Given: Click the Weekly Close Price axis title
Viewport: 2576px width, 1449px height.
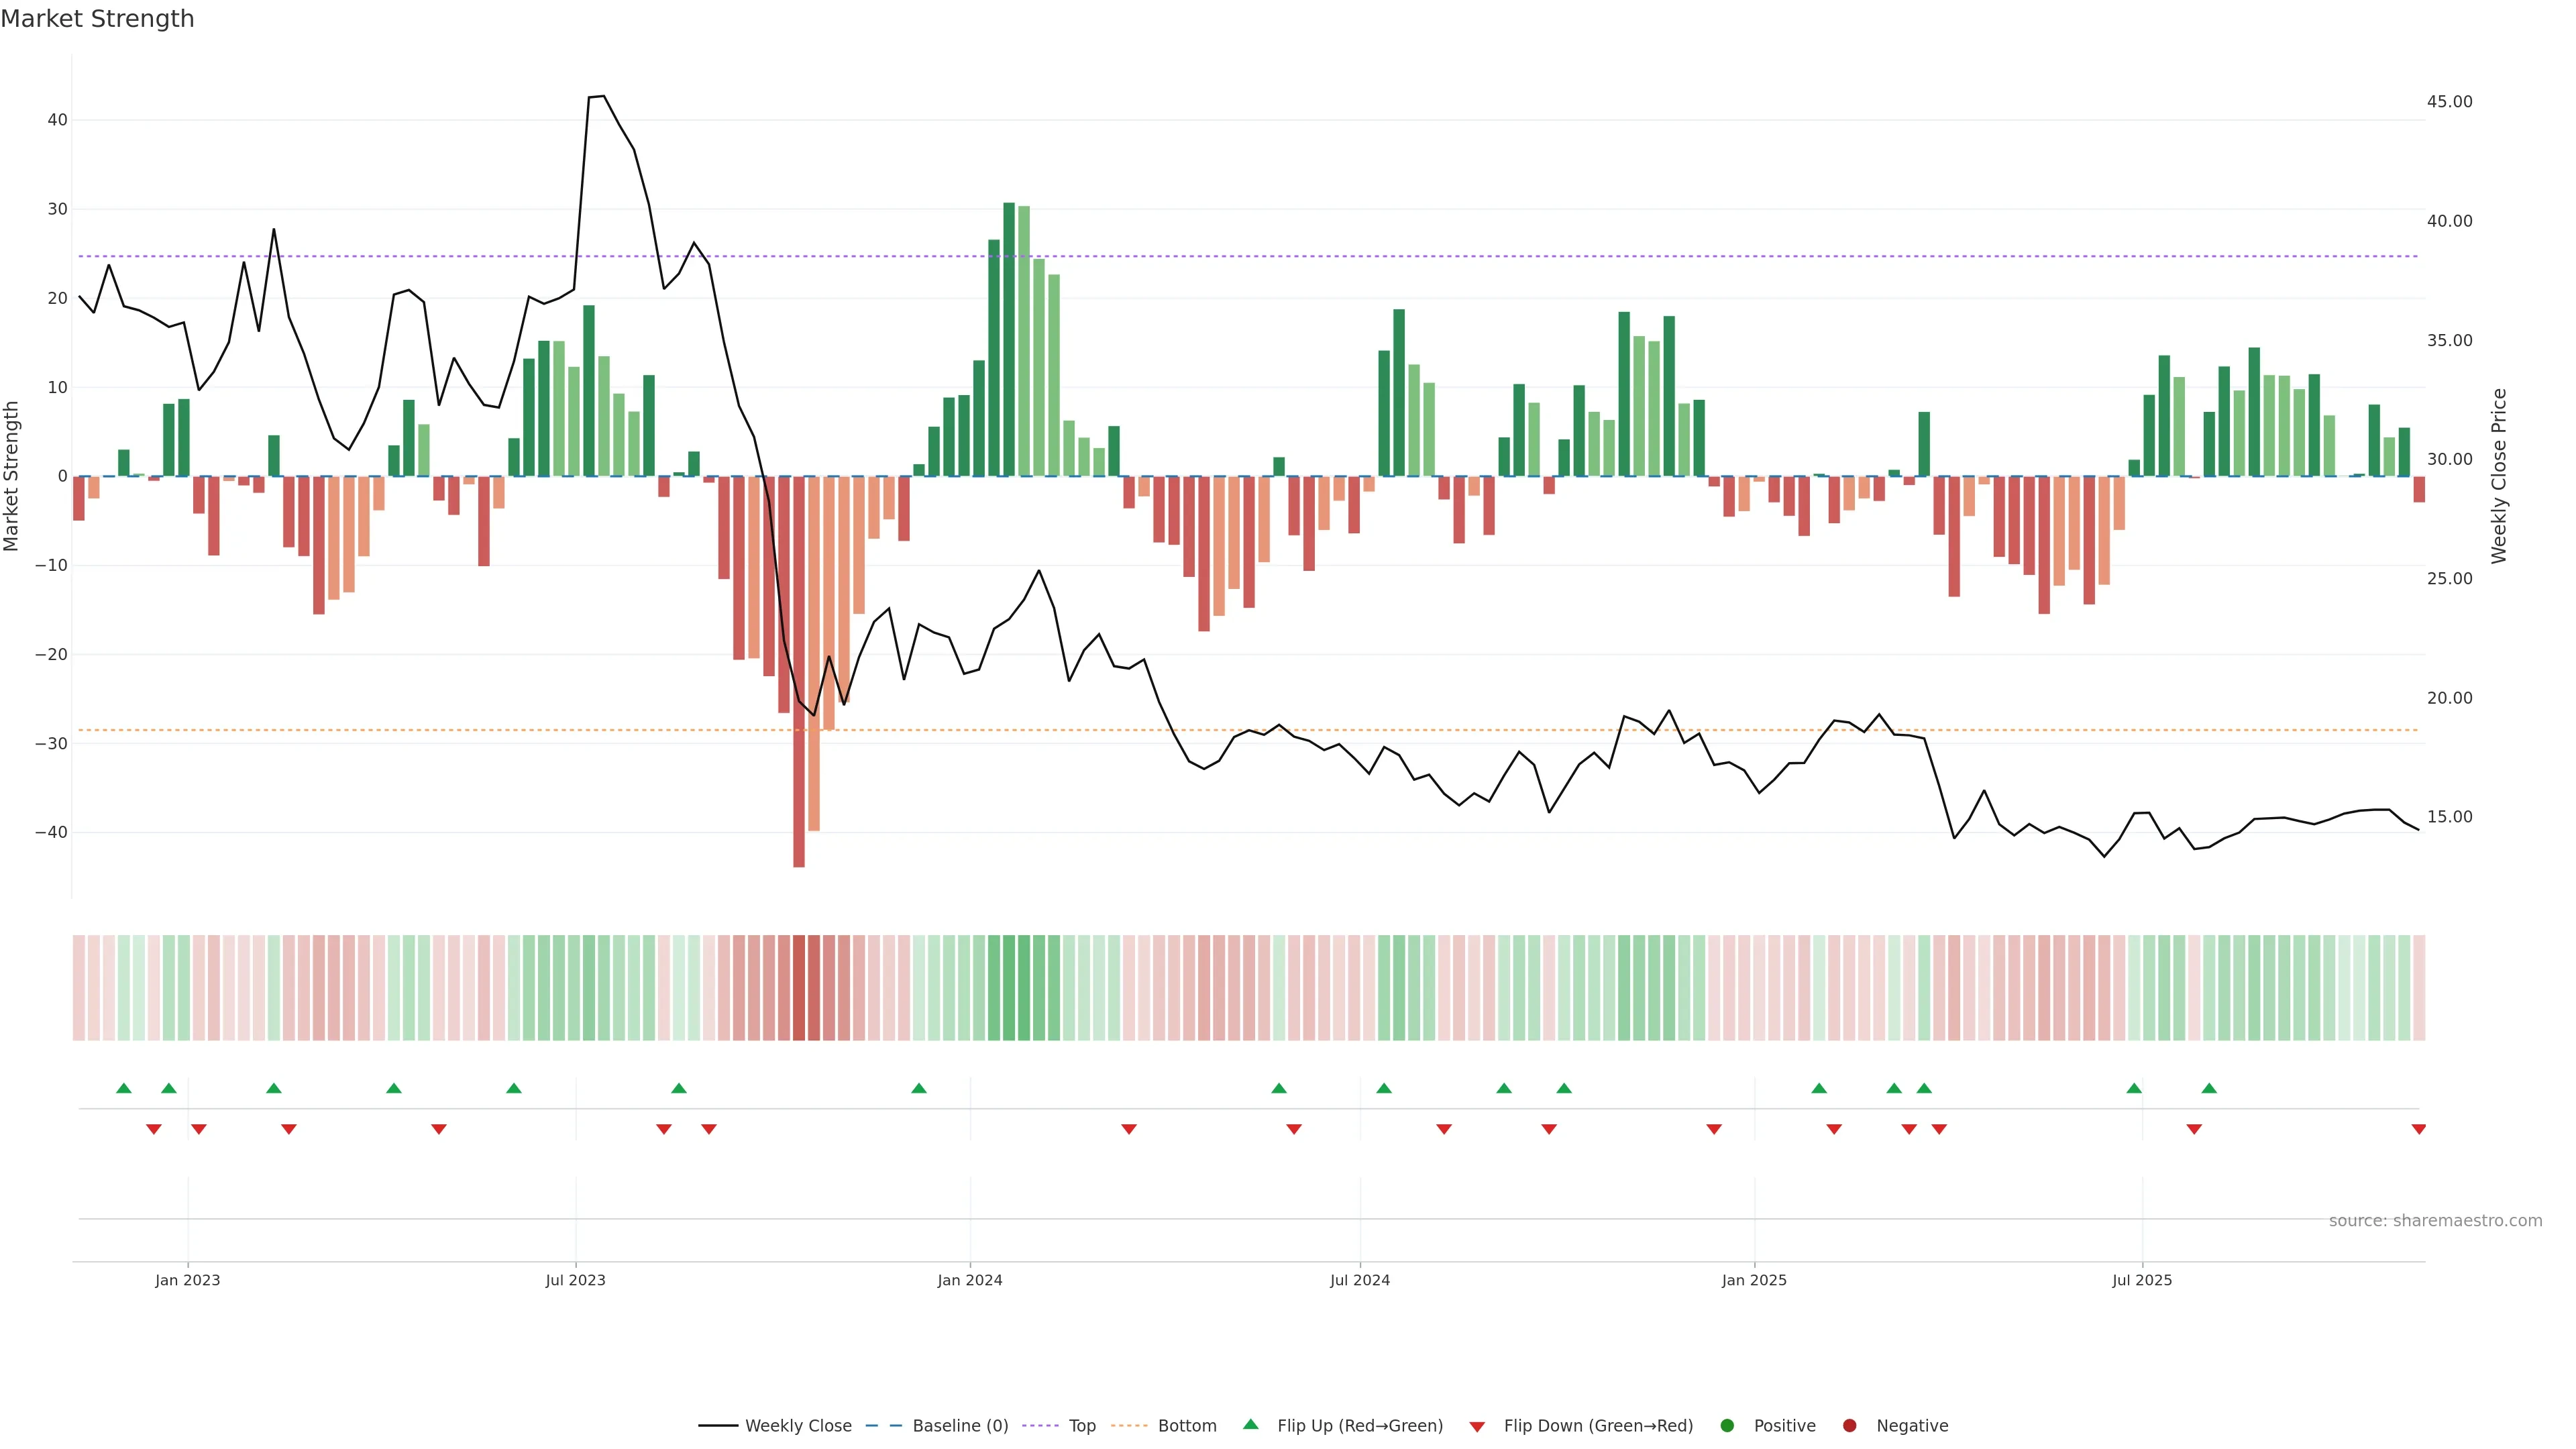Looking at the screenshot, I should click(x=2499, y=476).
